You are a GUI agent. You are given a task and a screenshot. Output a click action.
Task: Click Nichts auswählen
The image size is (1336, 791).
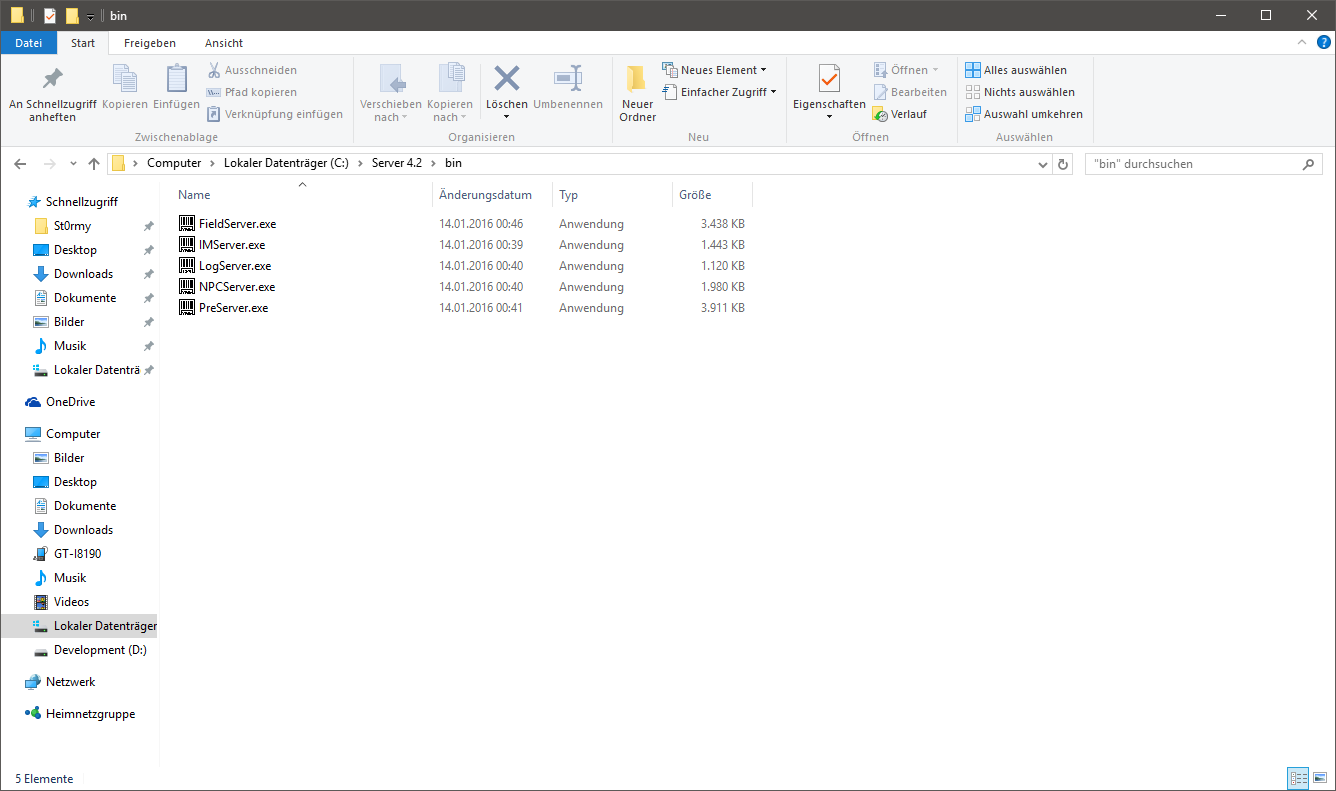point(1020,92)
